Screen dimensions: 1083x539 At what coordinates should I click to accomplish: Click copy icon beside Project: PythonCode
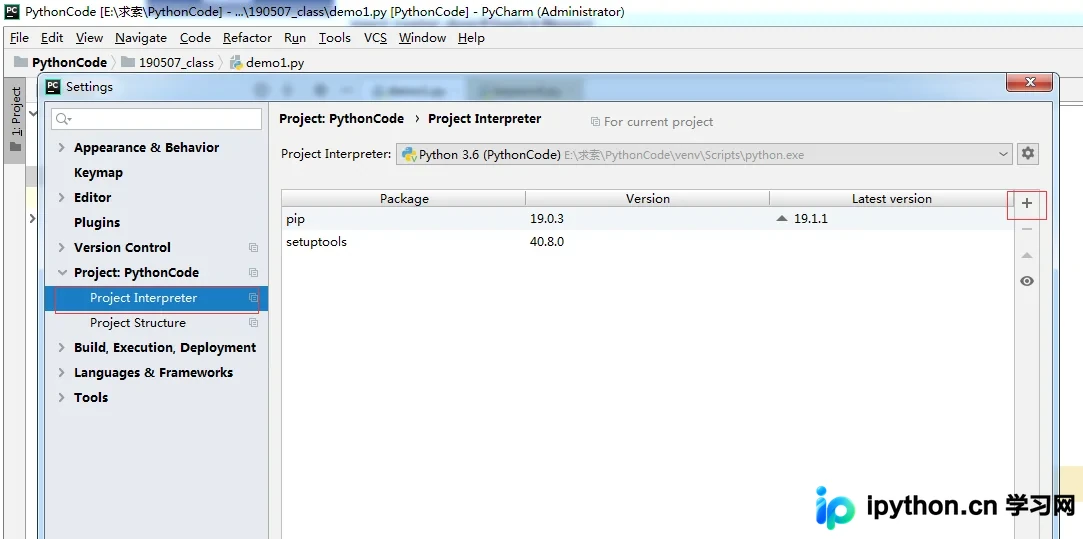[253, 272]
